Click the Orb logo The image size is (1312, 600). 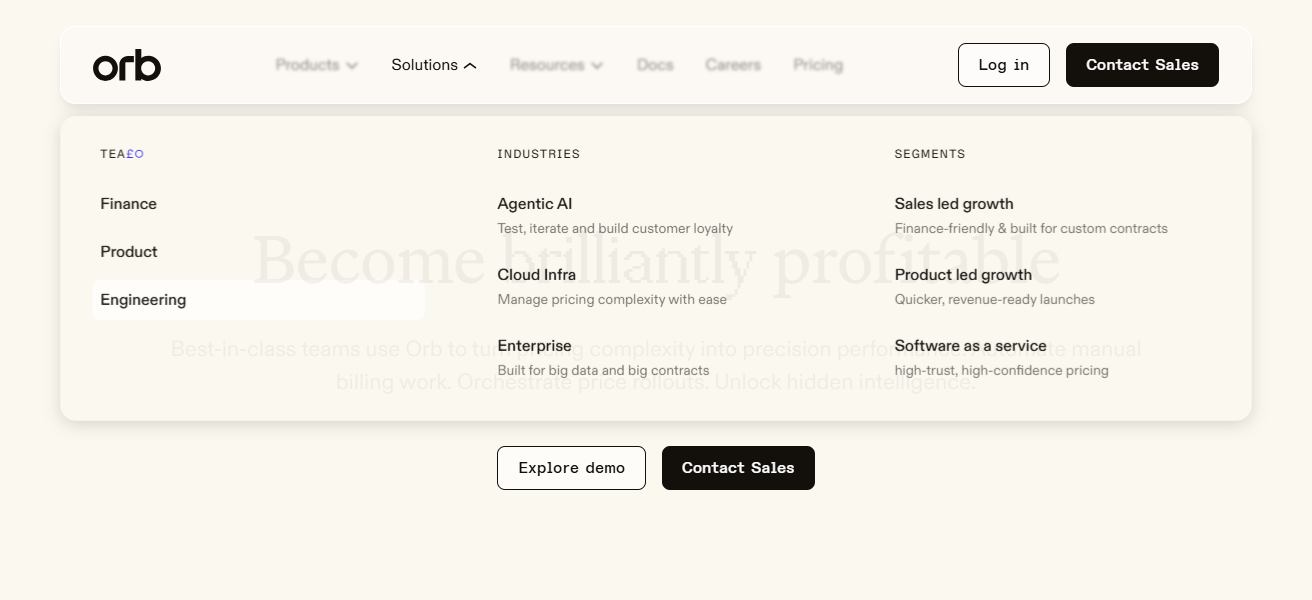pyautogui.click(x=127, y=65)
